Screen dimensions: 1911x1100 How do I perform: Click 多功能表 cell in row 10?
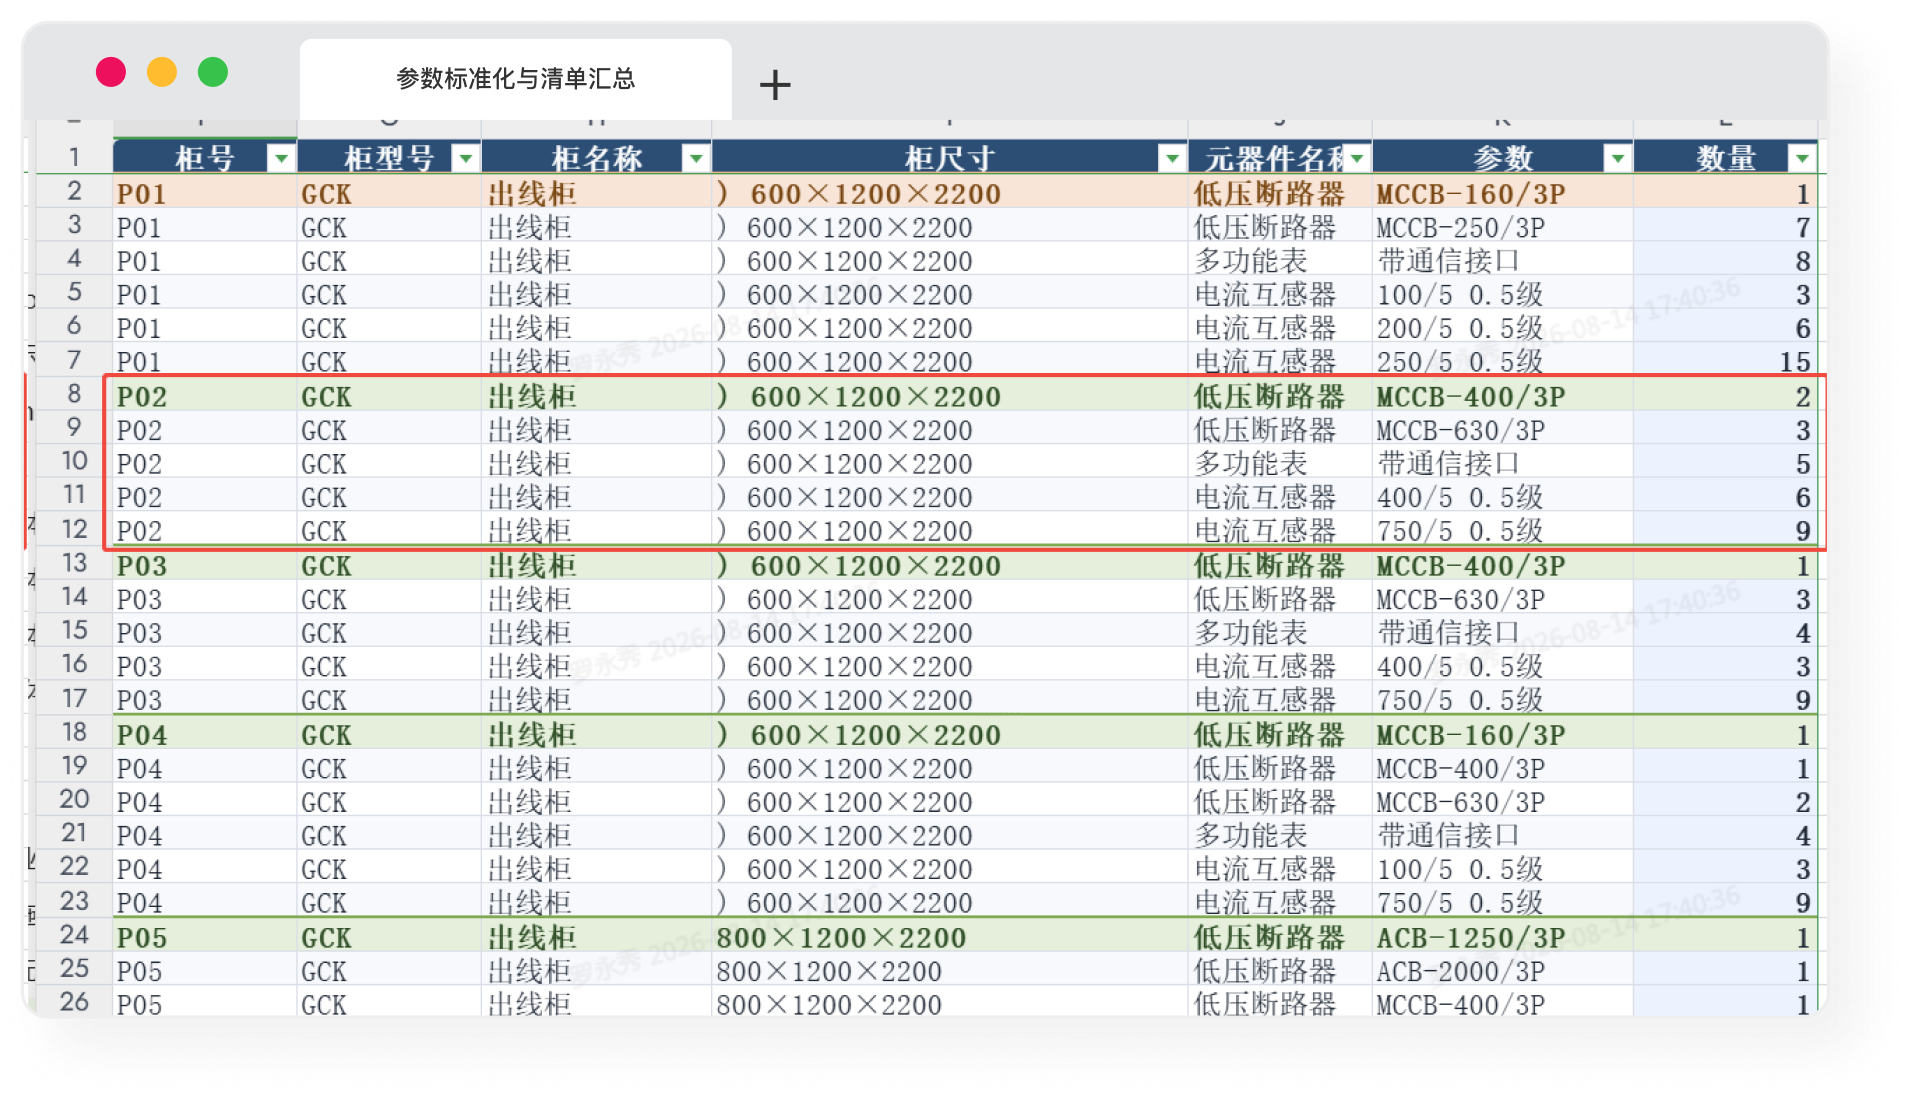(1280, 464)
